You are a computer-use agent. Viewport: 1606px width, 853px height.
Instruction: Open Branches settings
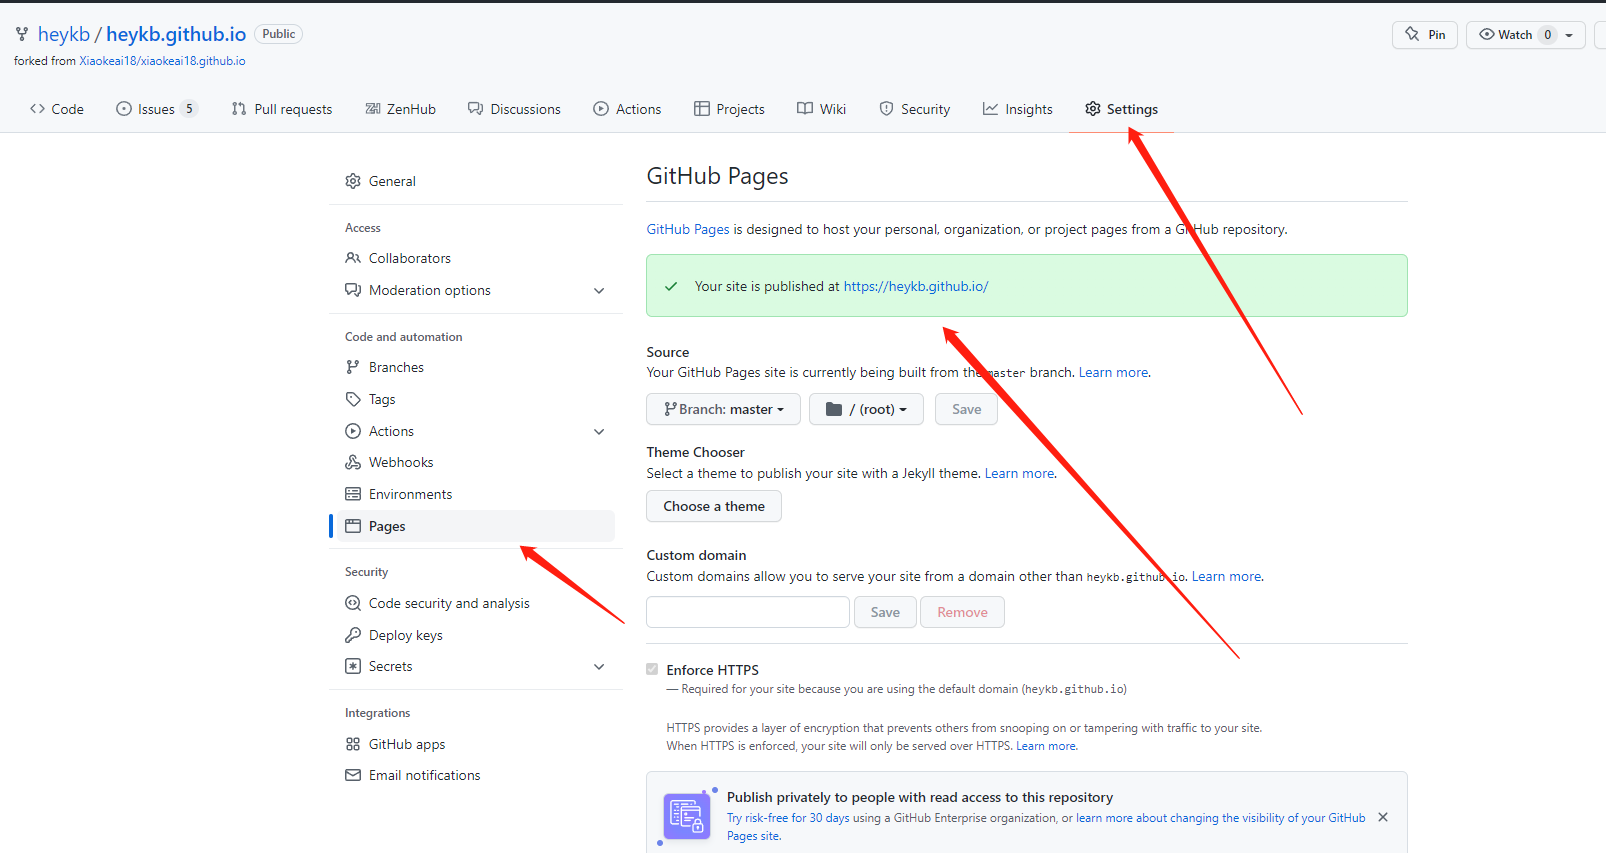[476, 367]
